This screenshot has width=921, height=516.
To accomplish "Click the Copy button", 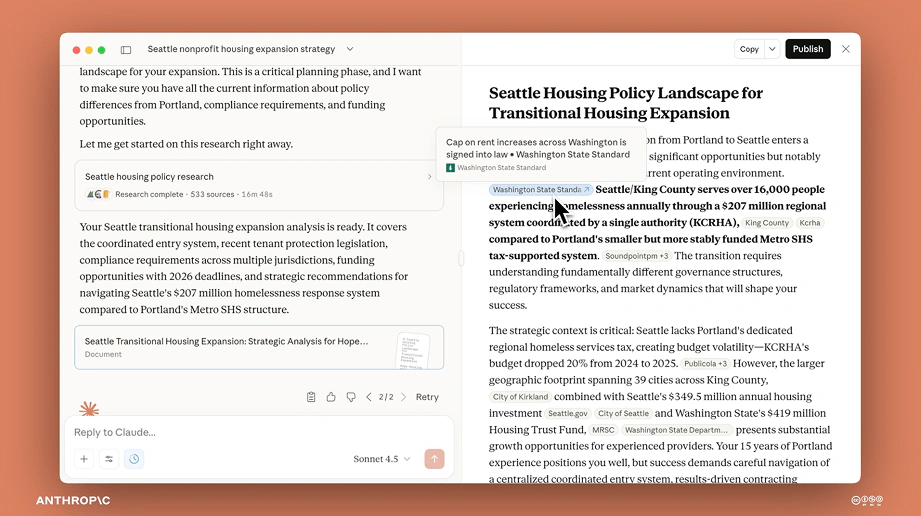I will [x=749, y=49].
